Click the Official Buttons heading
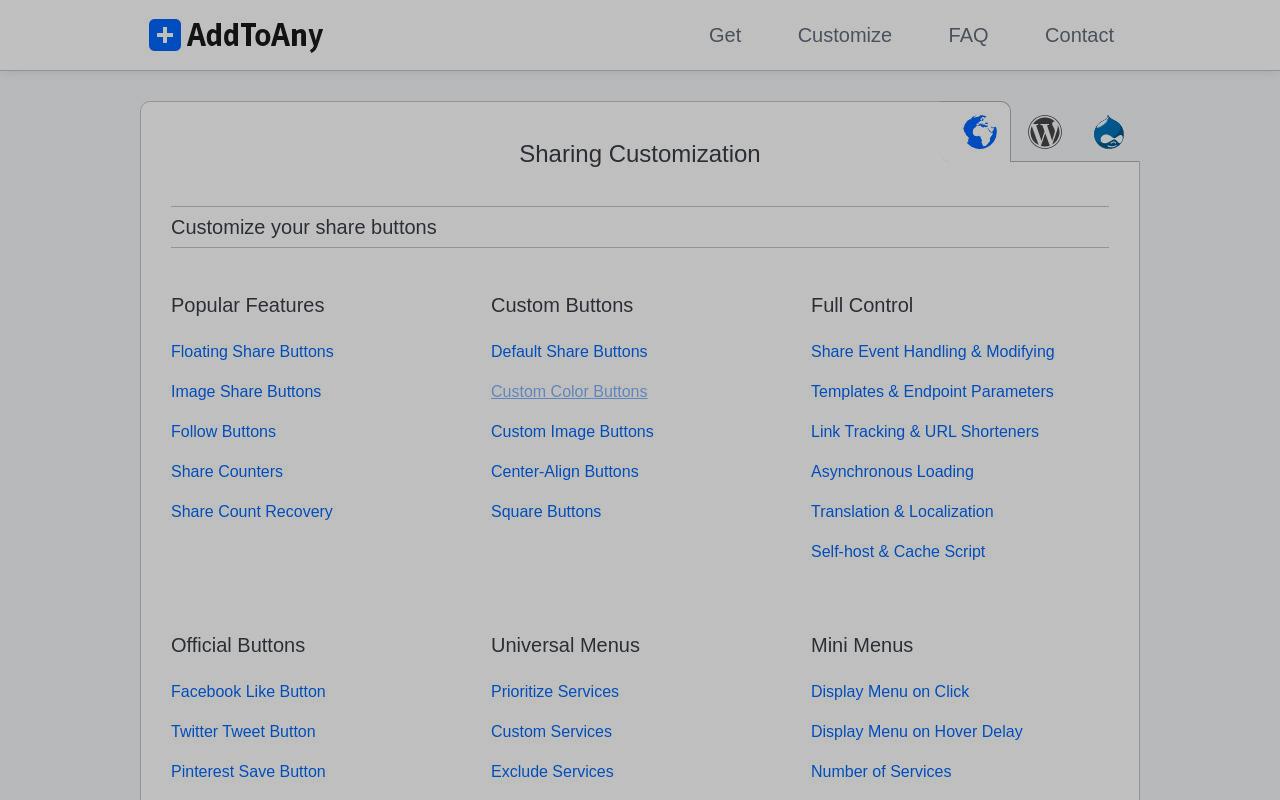The width and height of the screenshot is (1280, 800). (238, 645)
